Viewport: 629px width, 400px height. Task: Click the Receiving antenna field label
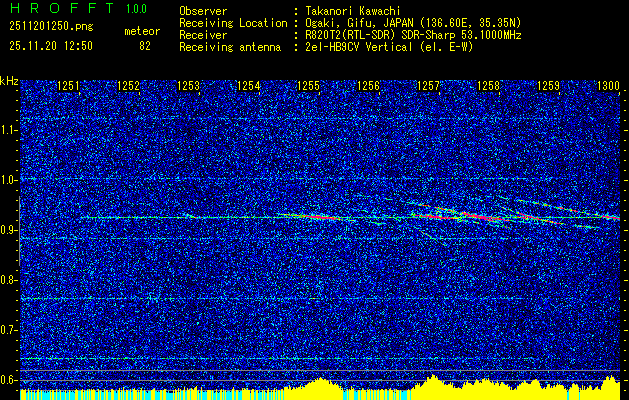point(230,47)
